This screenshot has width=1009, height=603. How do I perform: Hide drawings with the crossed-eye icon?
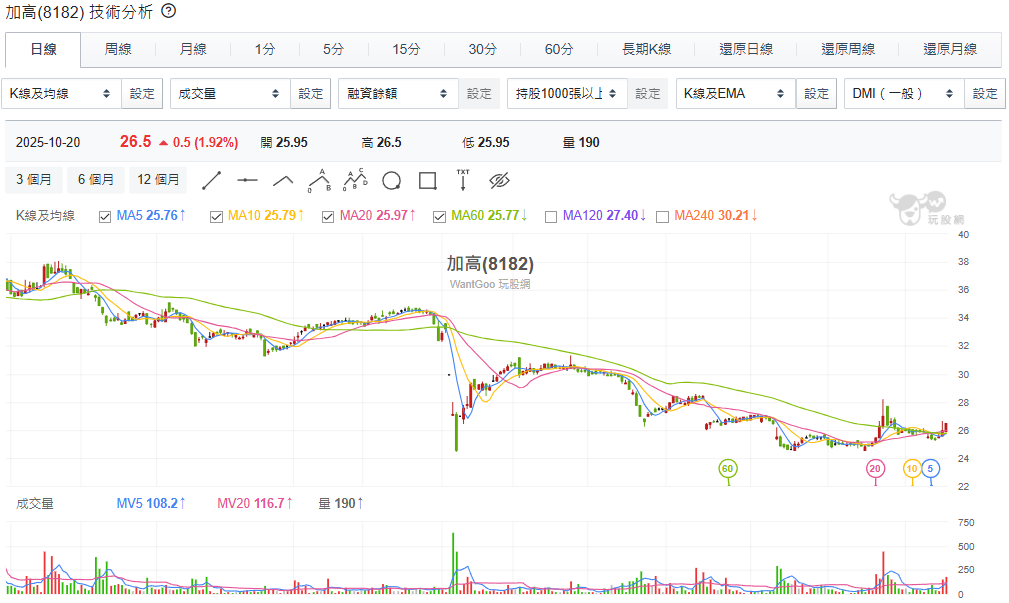pyautogui.click(x=500, y=181)
